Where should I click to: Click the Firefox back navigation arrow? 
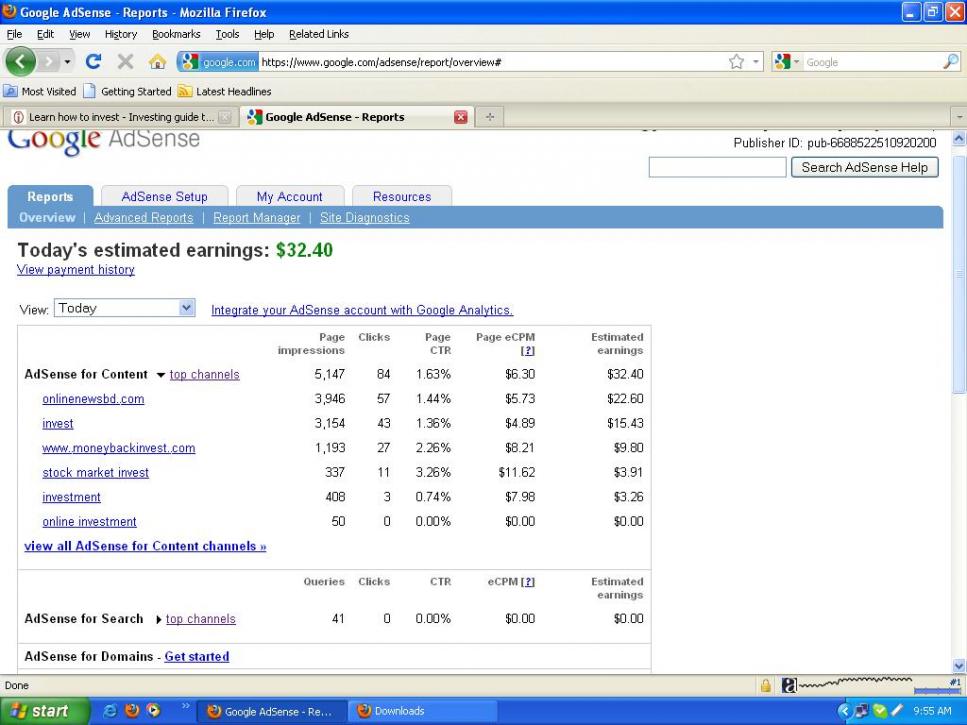click(x=22, y=62)
